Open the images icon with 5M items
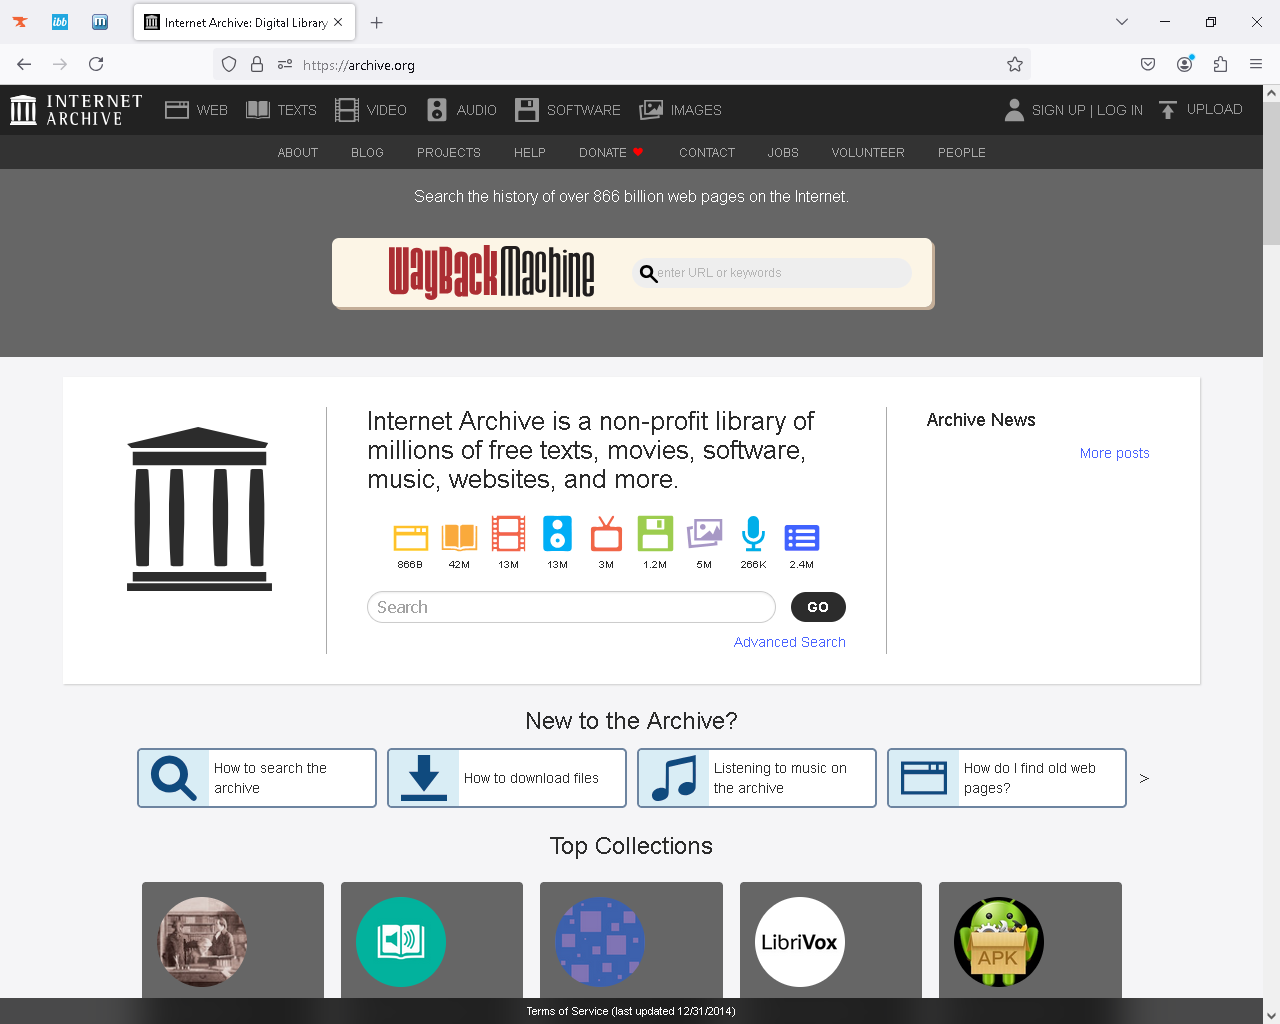This screenshot has height=1024, width=1280. pyautogui.click(x=704, y=534)
